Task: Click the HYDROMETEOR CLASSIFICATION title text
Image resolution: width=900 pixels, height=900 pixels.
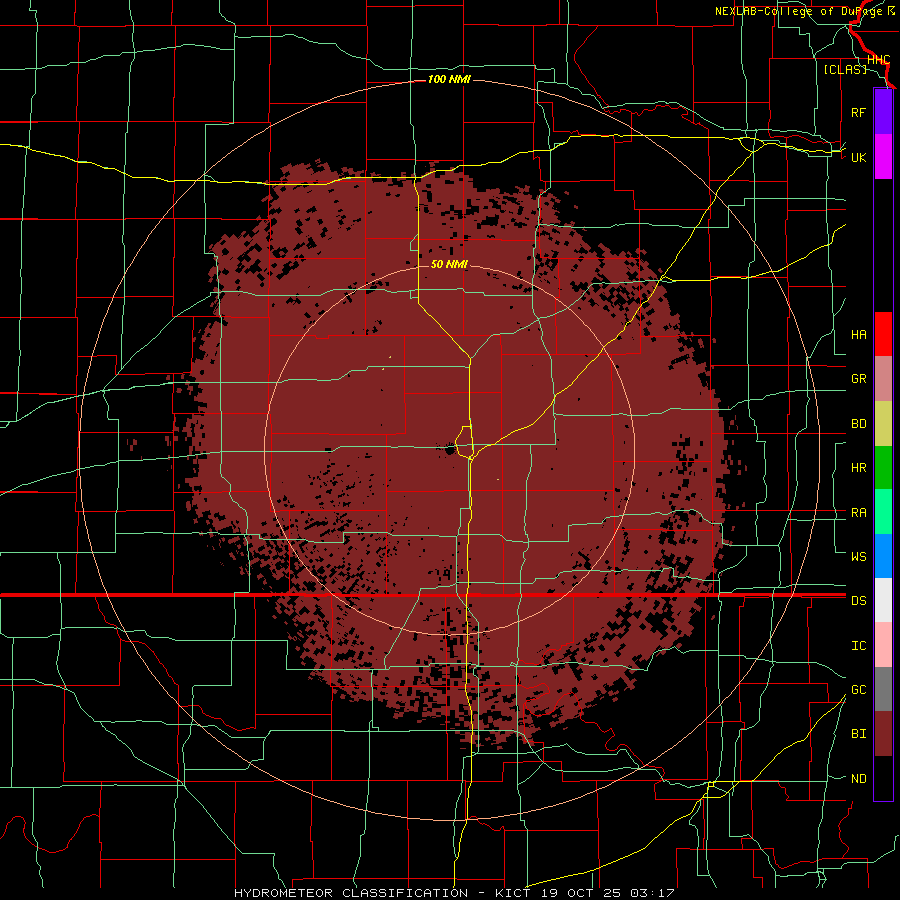Action: [351, 893]
